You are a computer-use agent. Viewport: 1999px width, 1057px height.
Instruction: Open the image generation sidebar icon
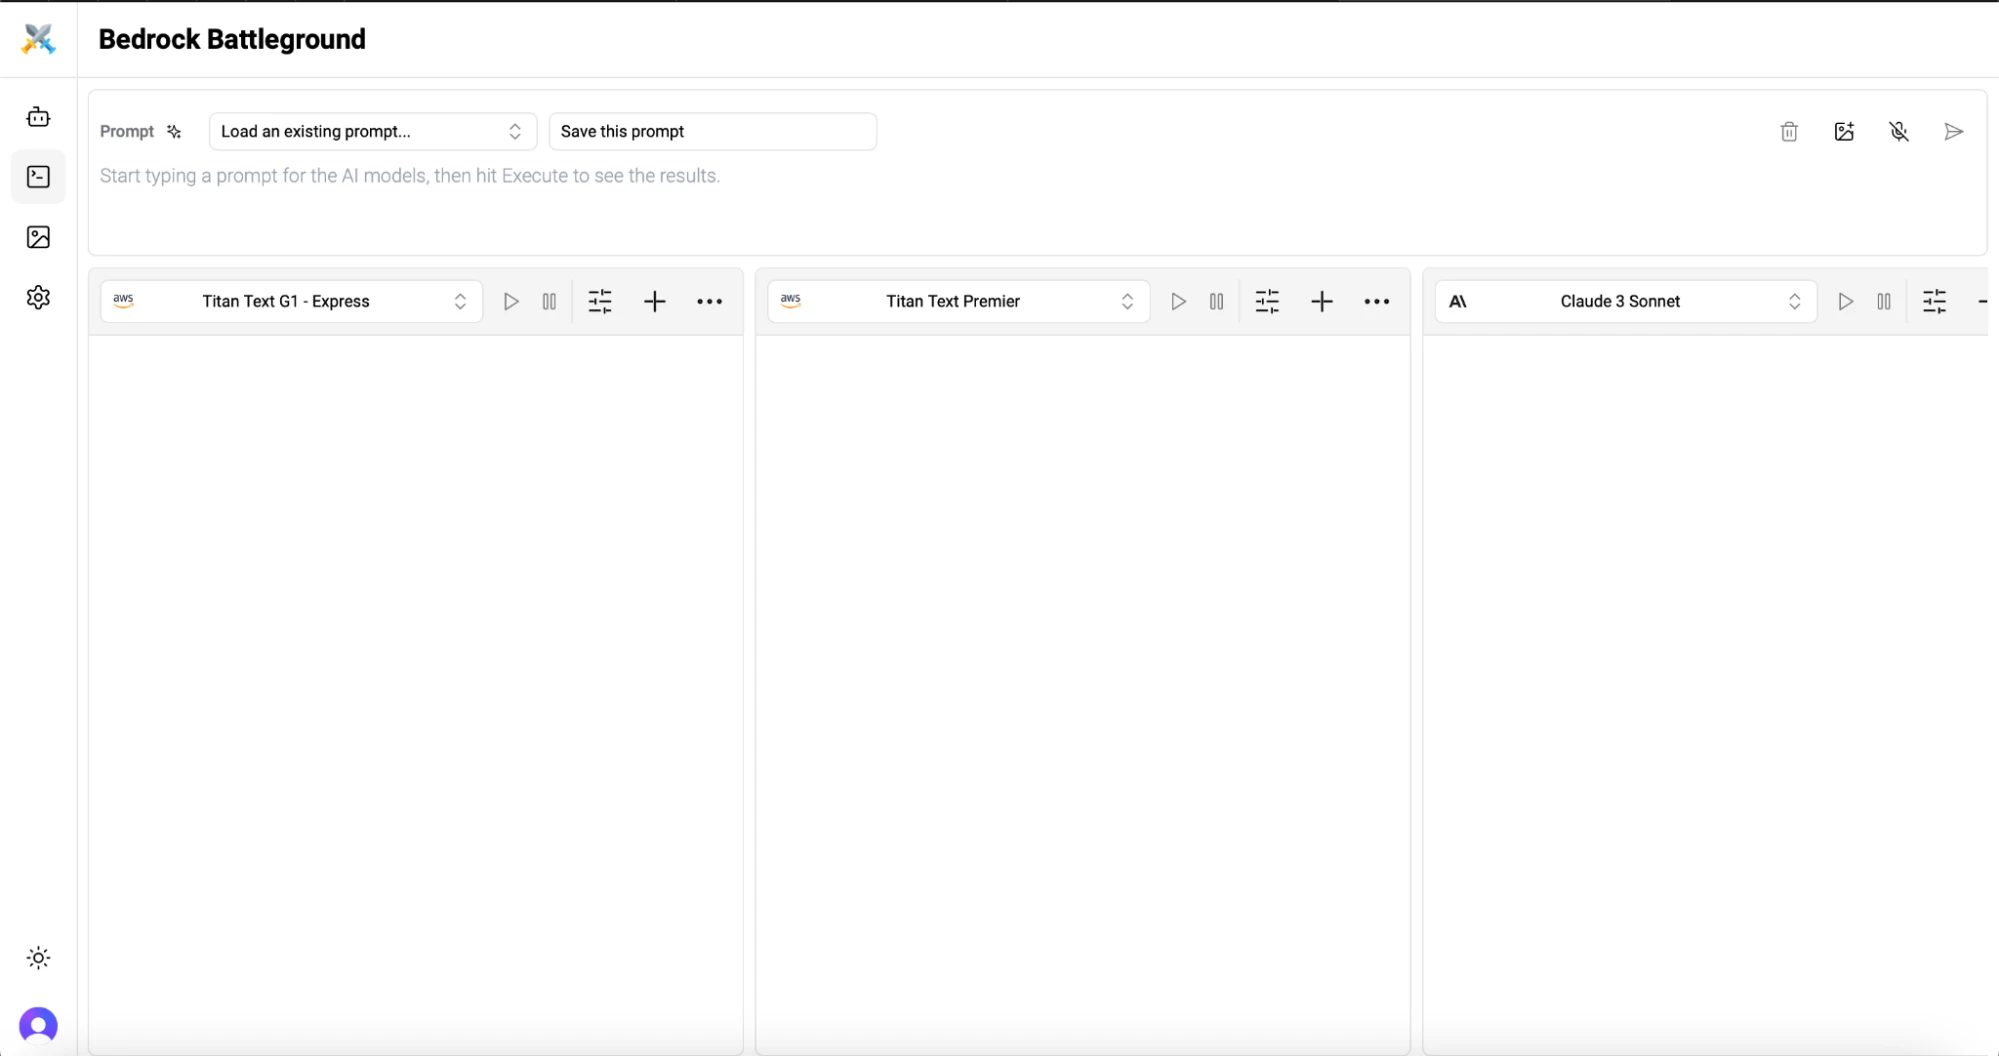tap(38, 237)
